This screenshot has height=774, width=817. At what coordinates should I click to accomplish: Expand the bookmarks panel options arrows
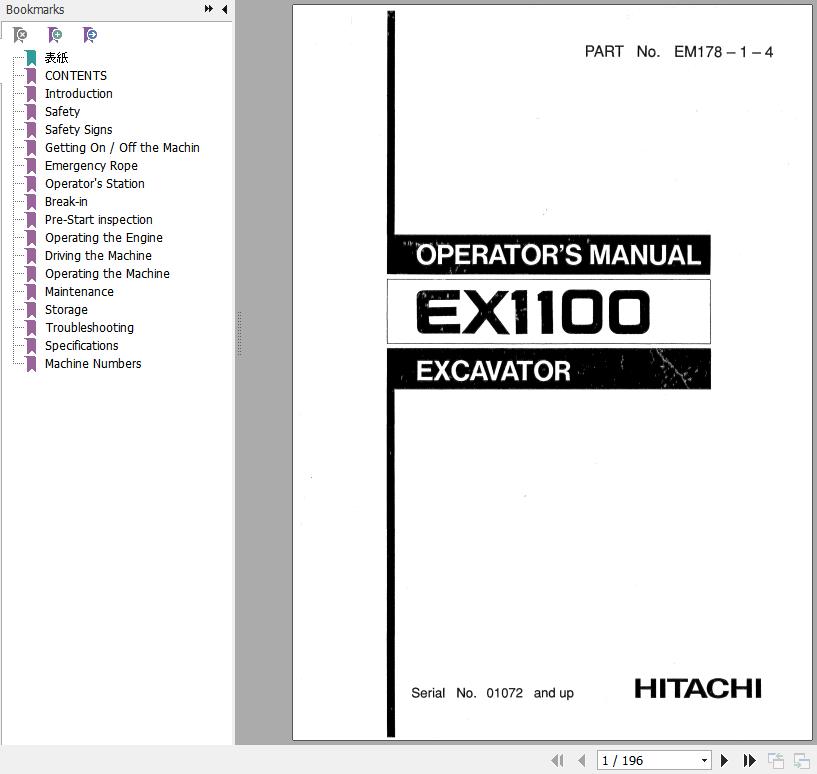(x=208, y=9)
